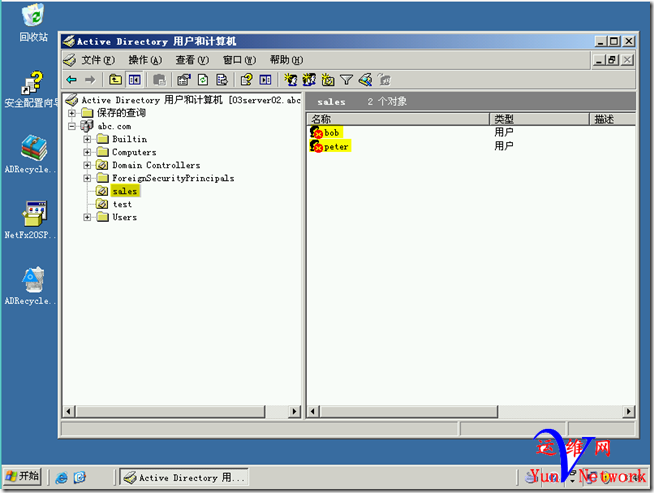Click the Refresh toolbar icon

click(x=203, y=80)
